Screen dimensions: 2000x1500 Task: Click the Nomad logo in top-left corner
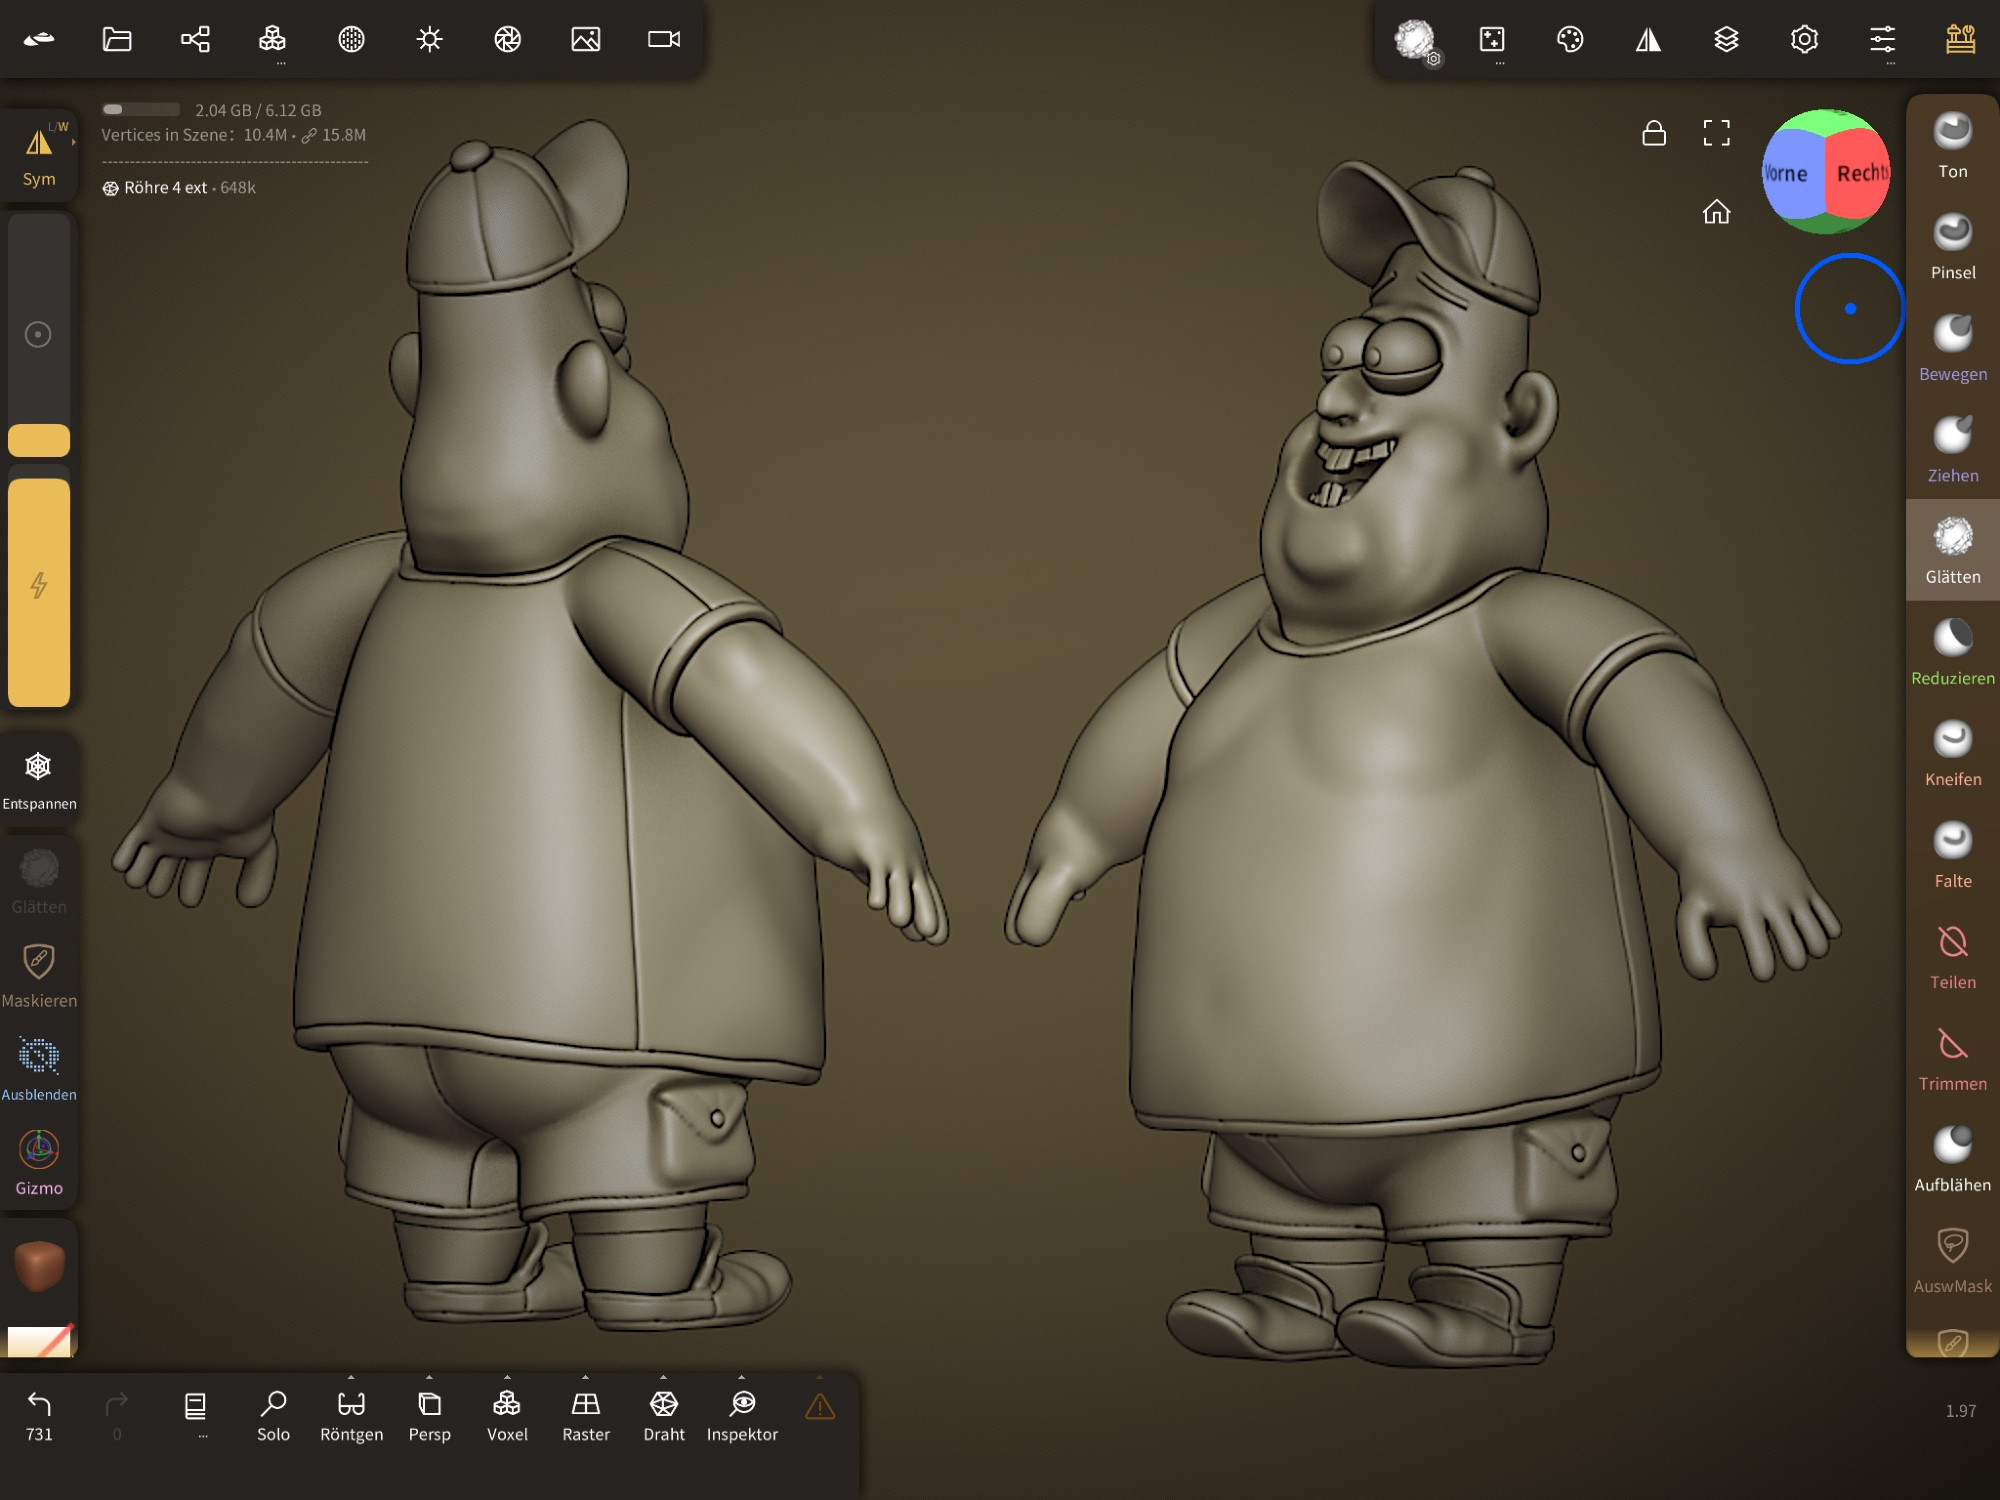point(39,39)
